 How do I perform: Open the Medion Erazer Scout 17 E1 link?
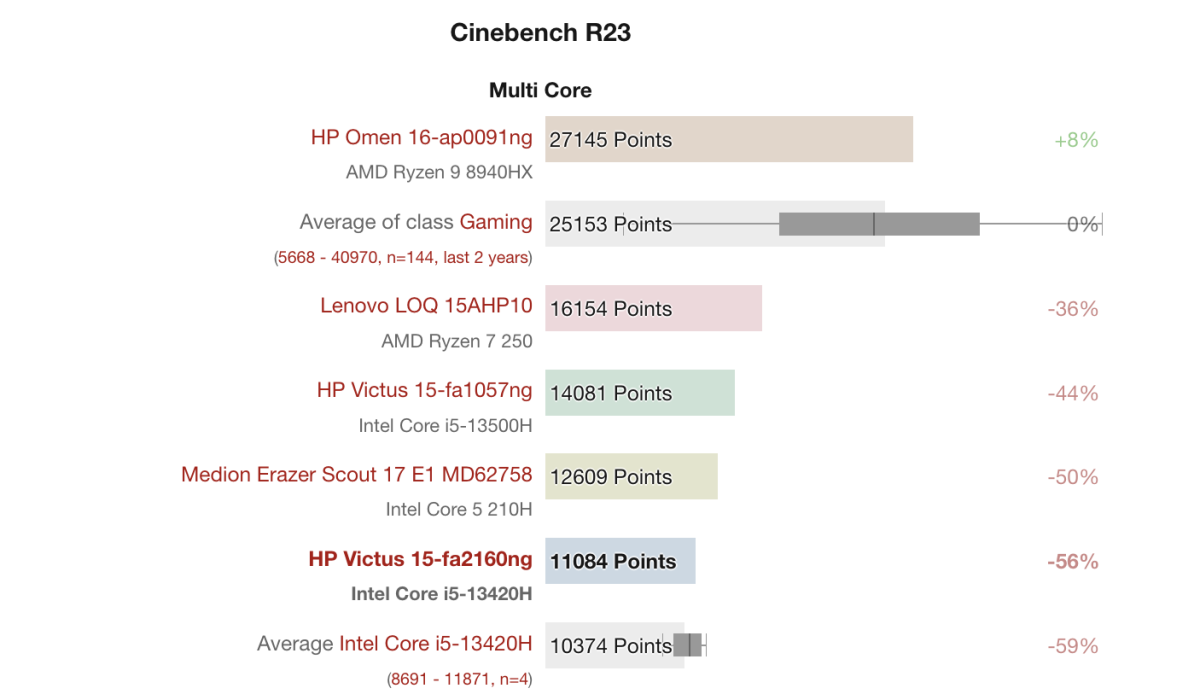pyautogui.click(x=356, y=475)
